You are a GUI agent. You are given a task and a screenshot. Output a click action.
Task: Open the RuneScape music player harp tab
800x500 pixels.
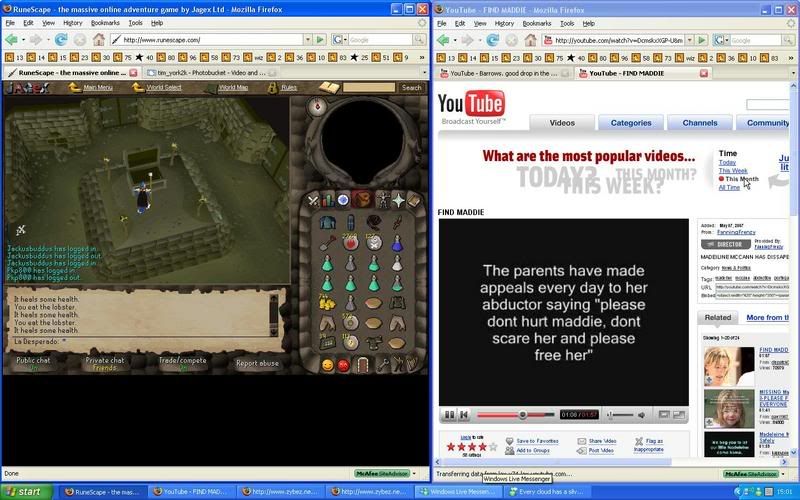pyautogui.click(x=412, y=364)
